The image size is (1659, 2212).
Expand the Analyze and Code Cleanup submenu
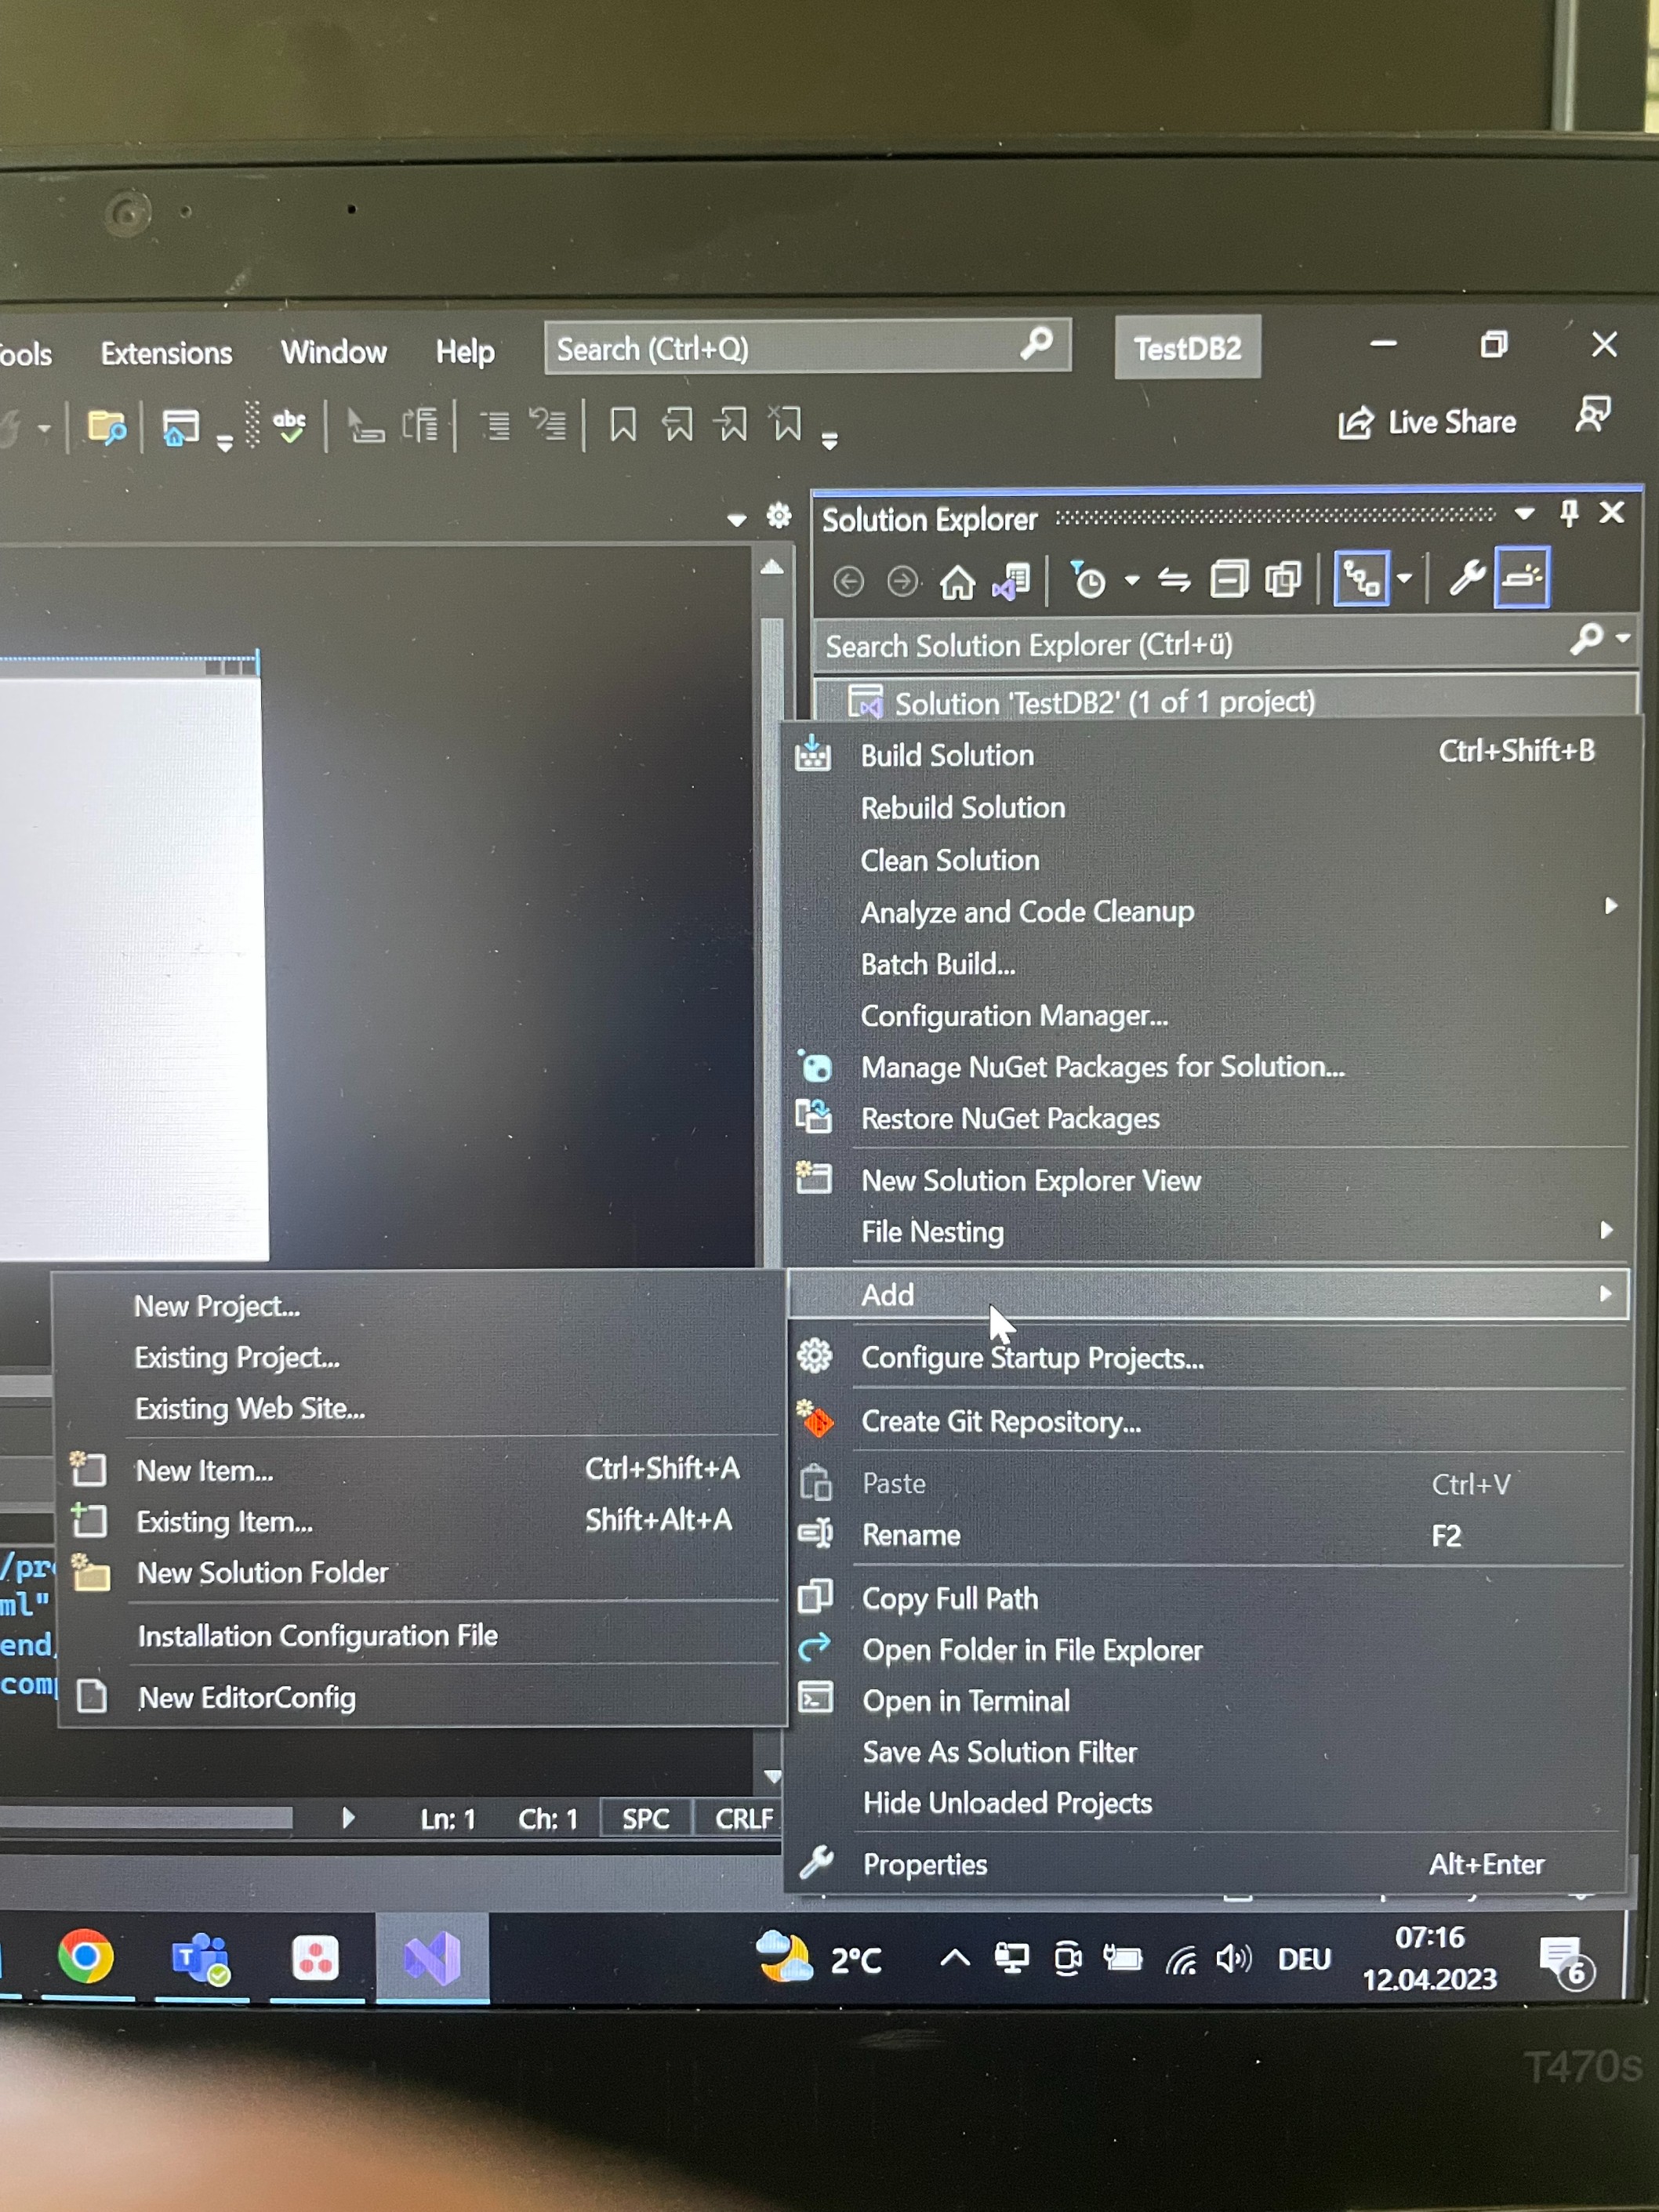coord(1027,912)
